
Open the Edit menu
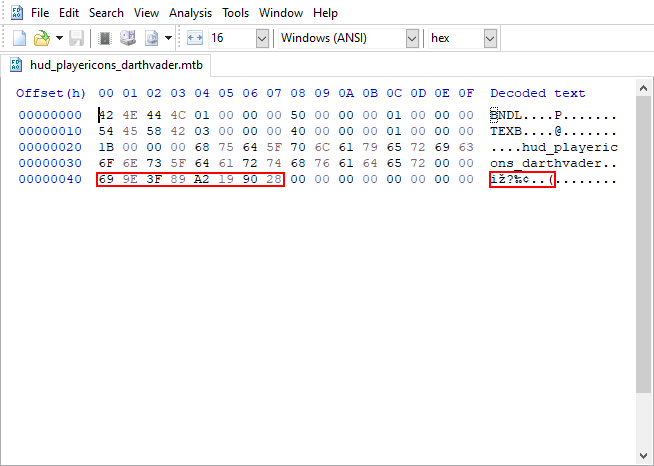coord(69,13)
